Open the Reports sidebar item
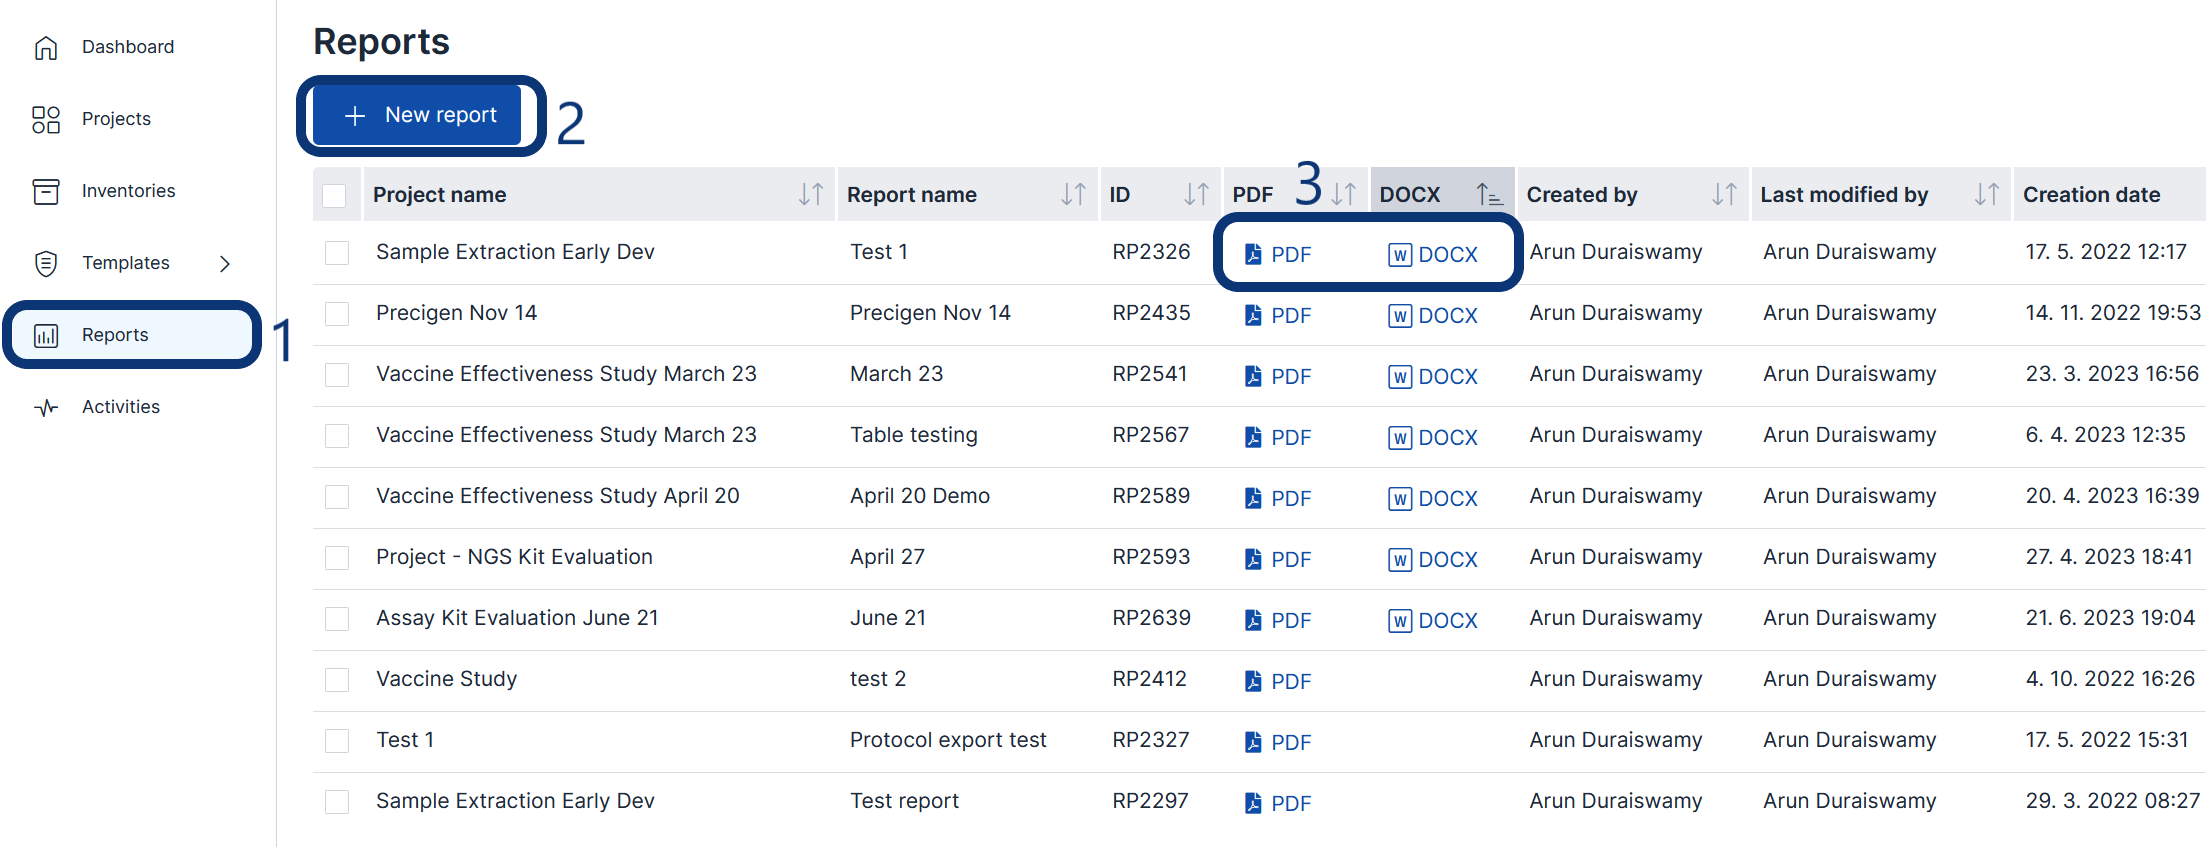The image size is (2206, 847). [x=115, y=335]
